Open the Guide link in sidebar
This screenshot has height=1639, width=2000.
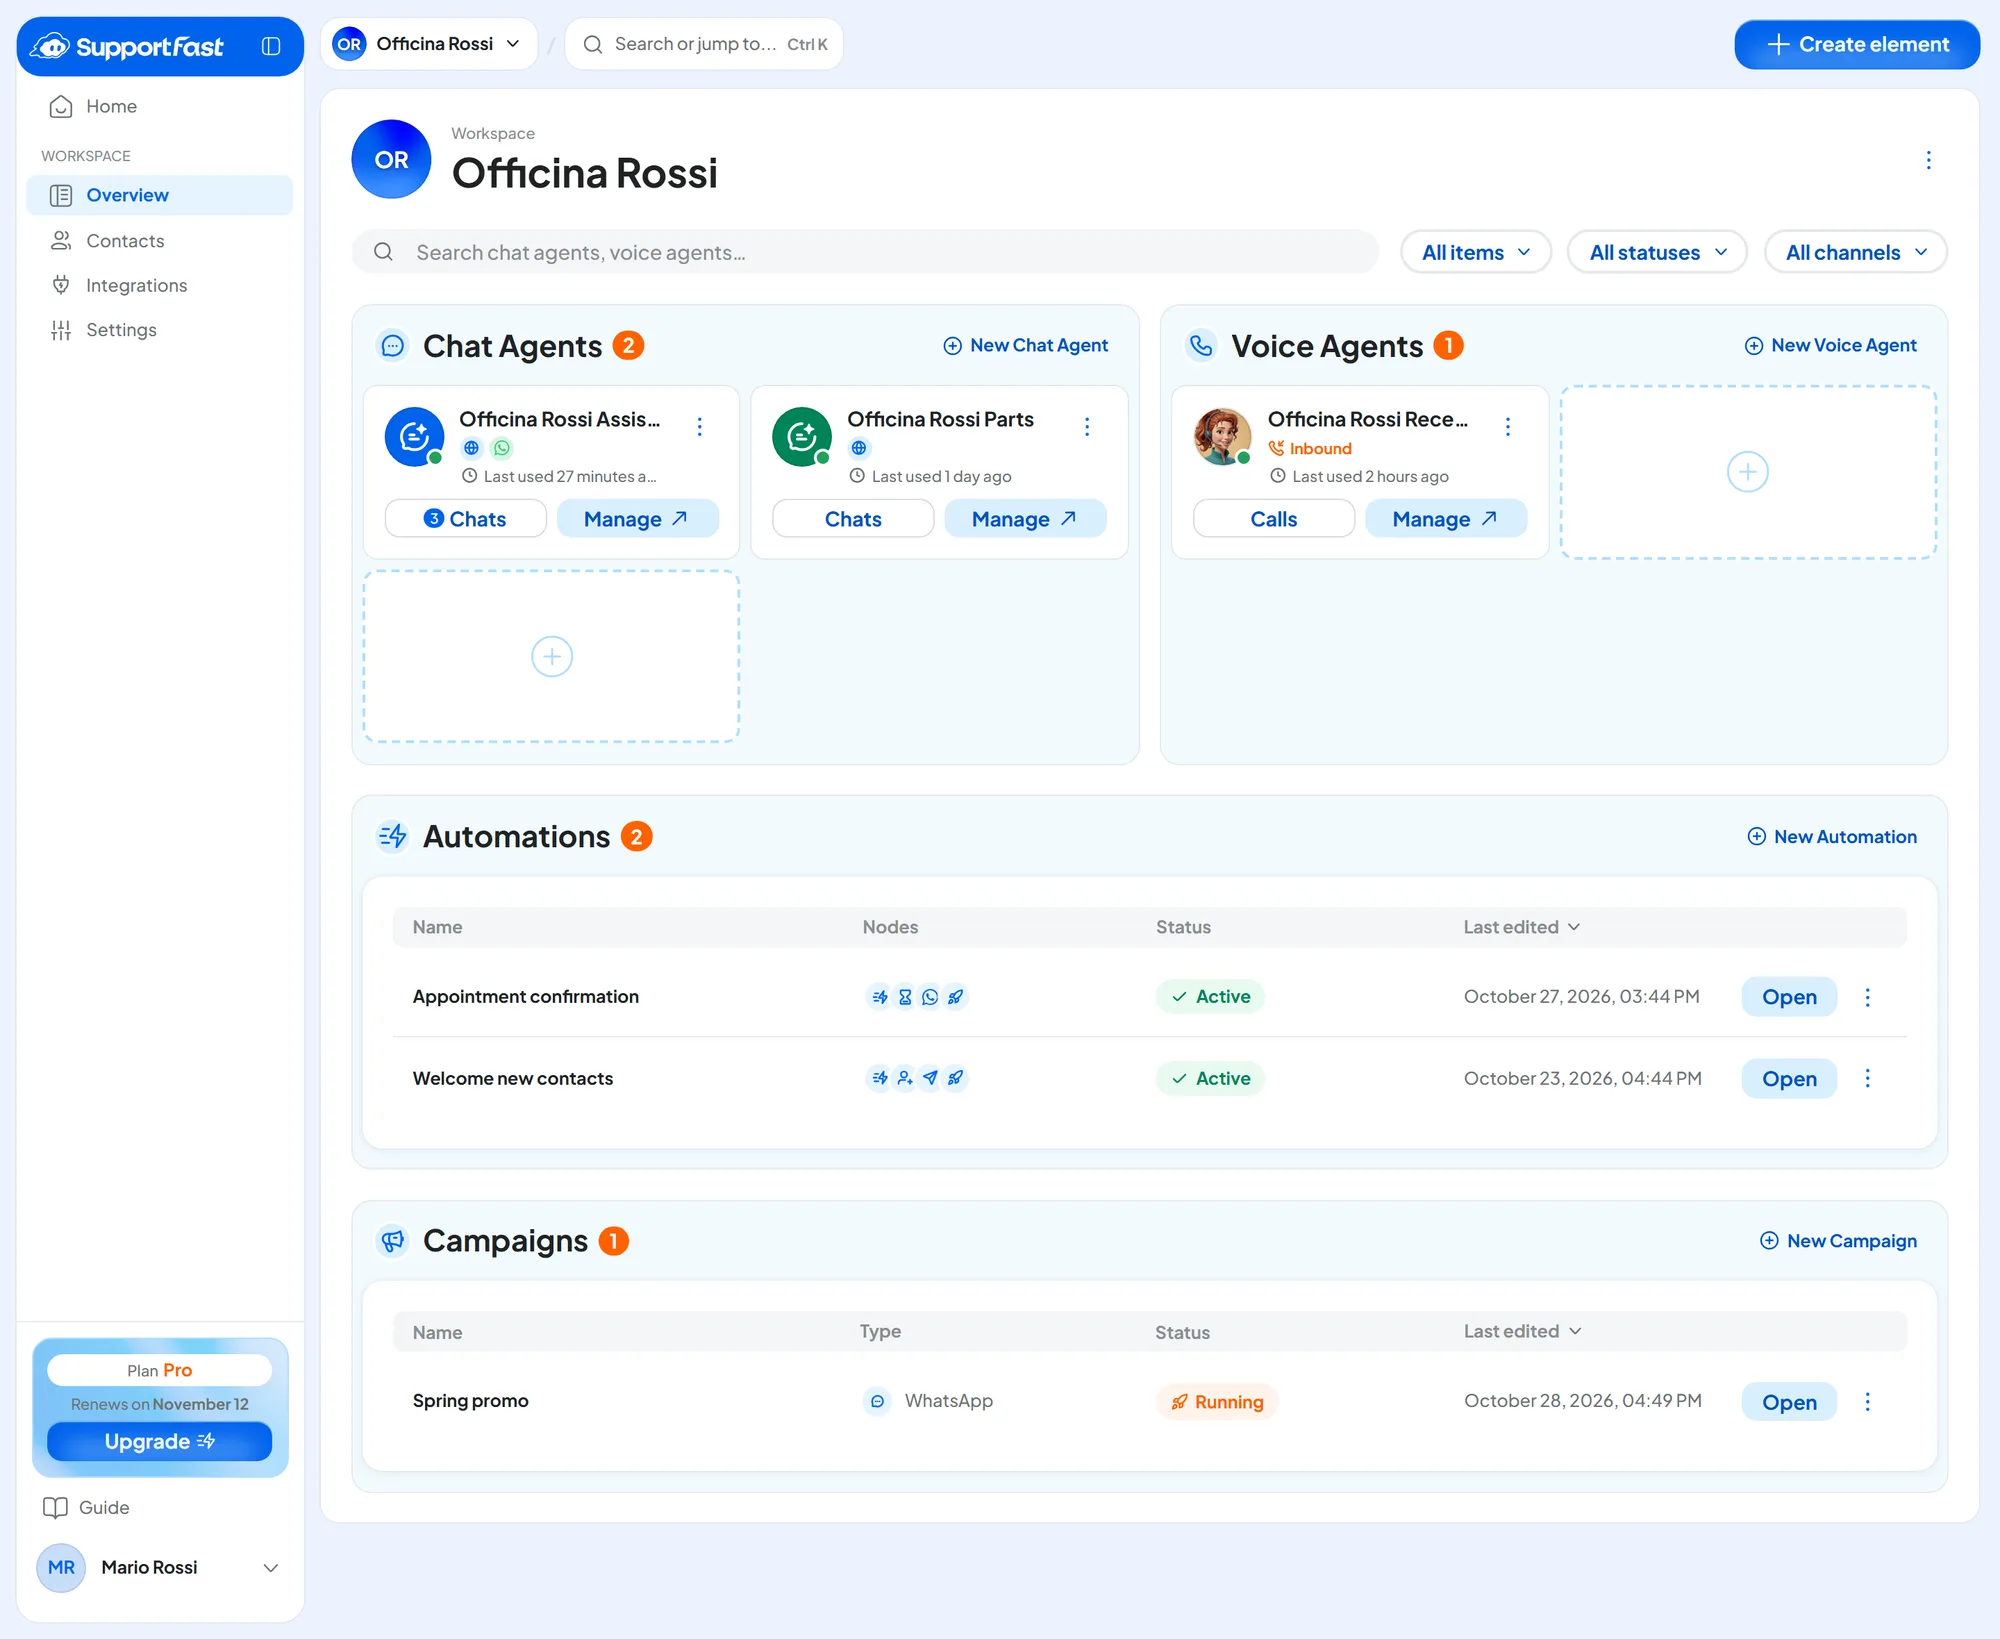point(86,1507)
